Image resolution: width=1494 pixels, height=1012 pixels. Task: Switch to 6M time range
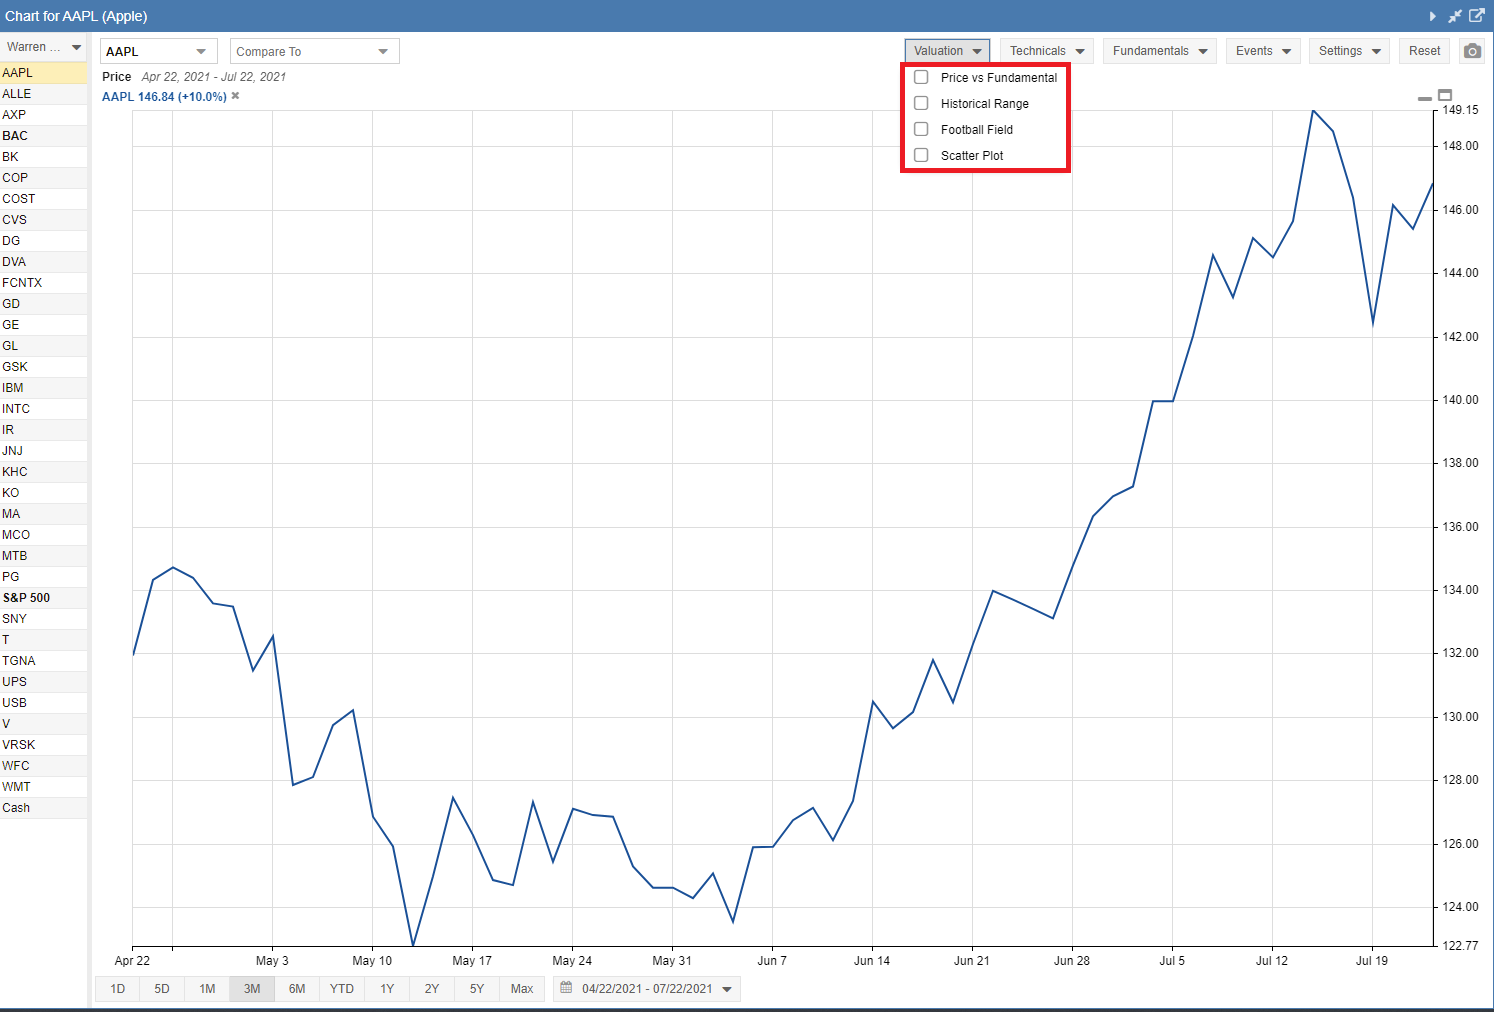[297, 989]
